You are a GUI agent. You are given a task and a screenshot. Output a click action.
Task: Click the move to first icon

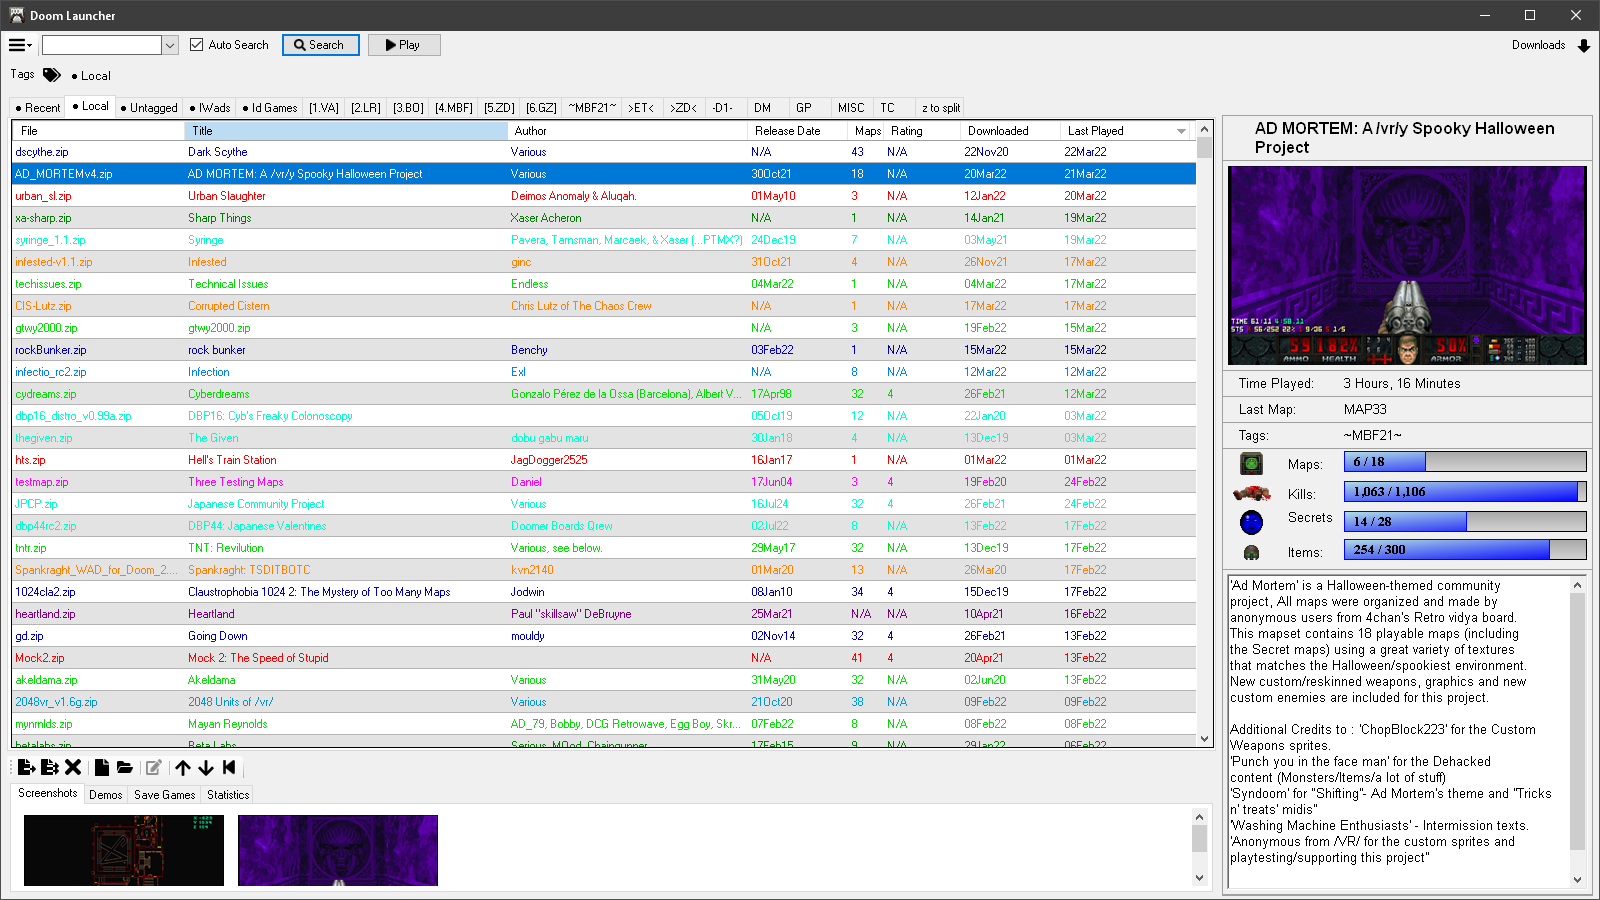coord(229,767)
